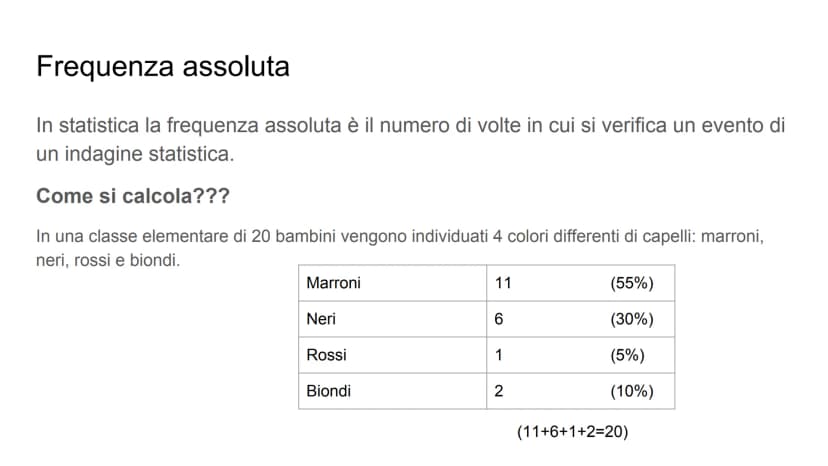Viewport: 828px width, 466px height.
Task: Select the Neri table cell
Action: pyautogui.click(x=392, y=319)
